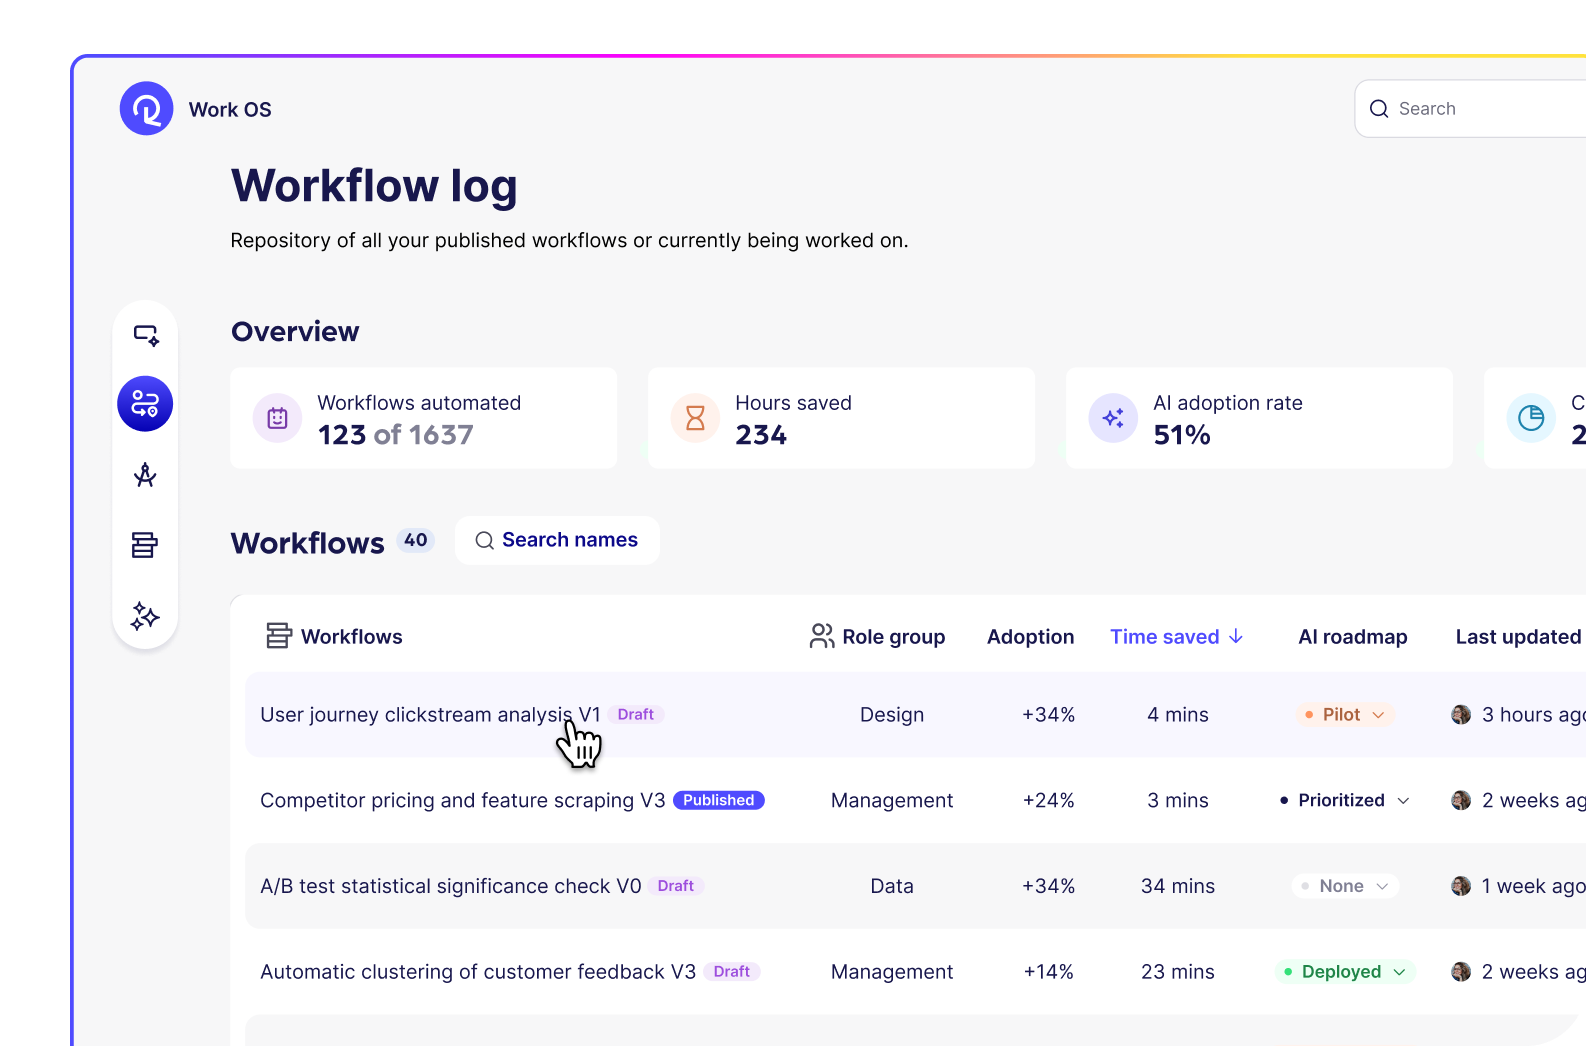Click the +24% adoption value

tap(1048, 800)
